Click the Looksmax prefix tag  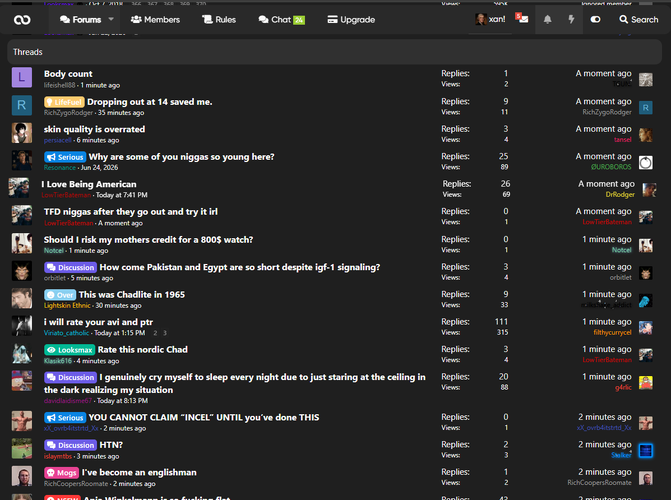[x=69, y=350]
